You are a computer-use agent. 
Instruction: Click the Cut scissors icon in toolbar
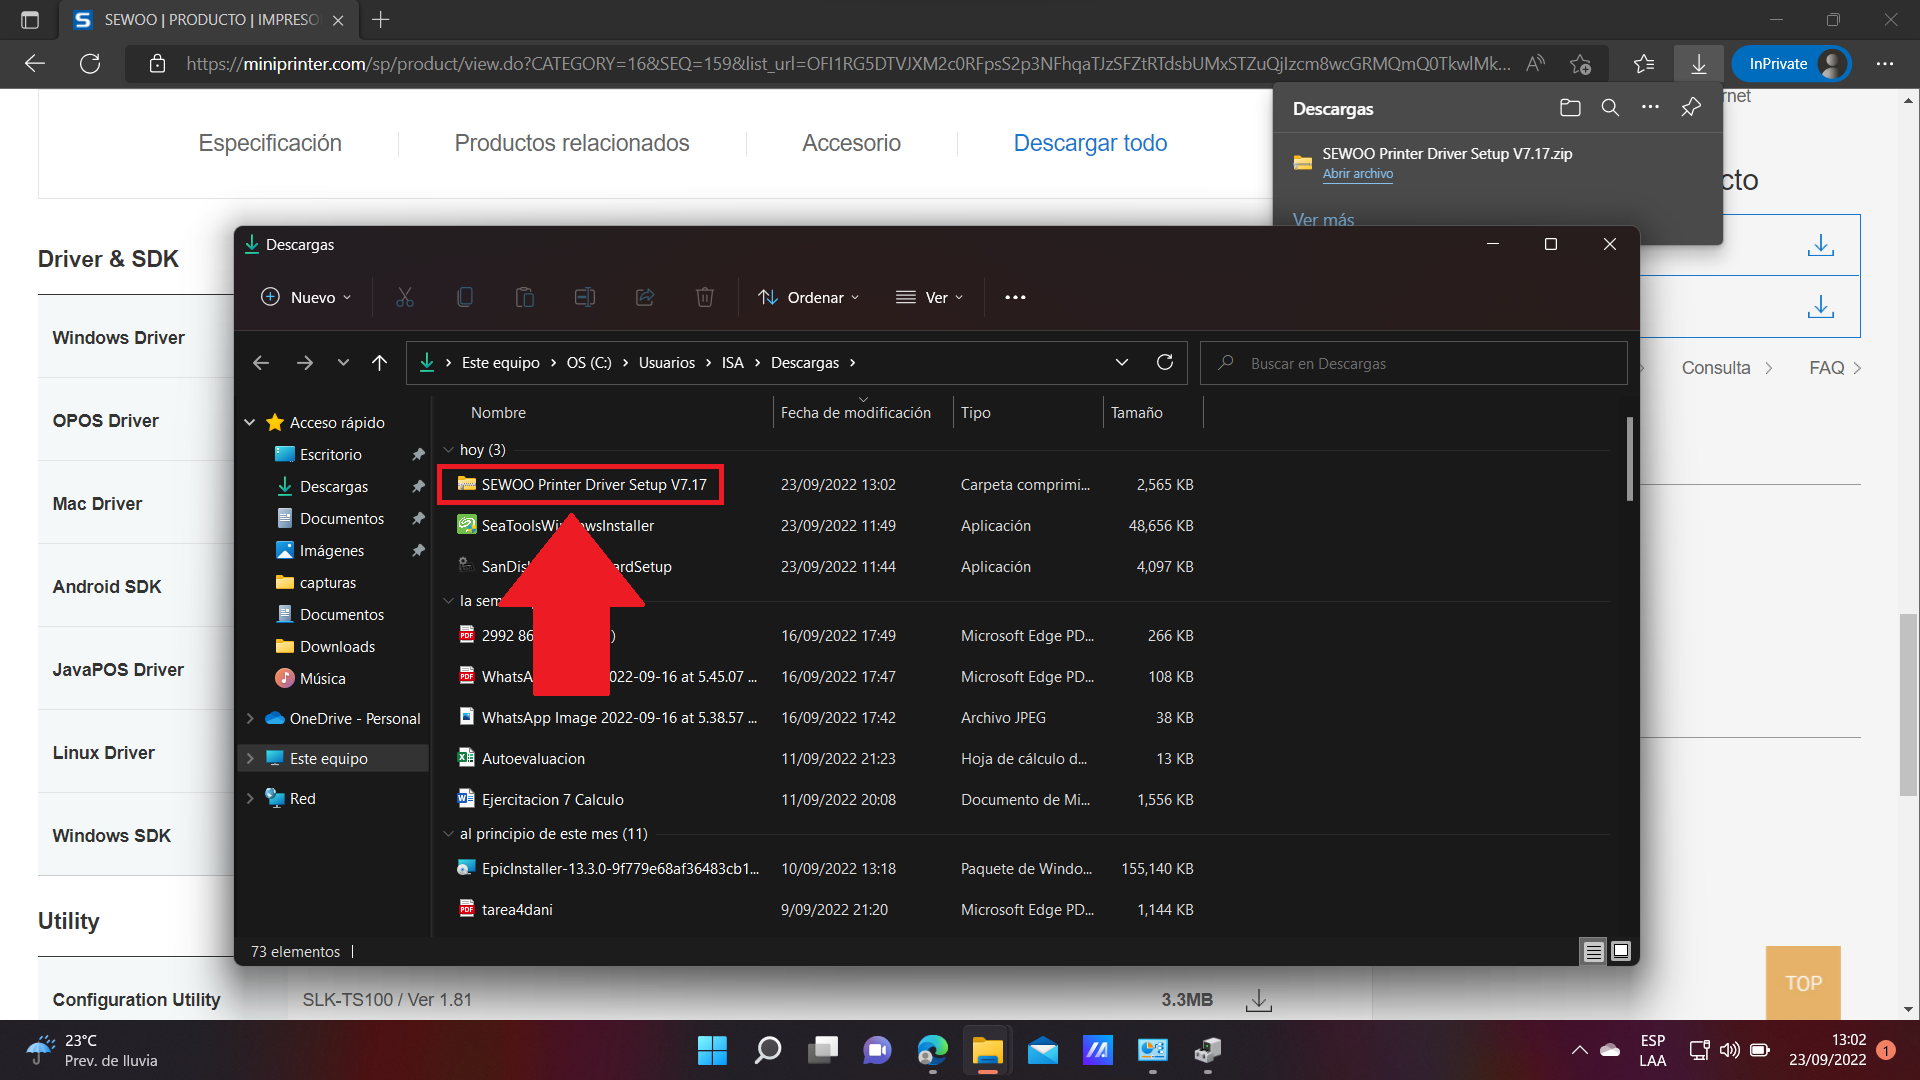404,297
